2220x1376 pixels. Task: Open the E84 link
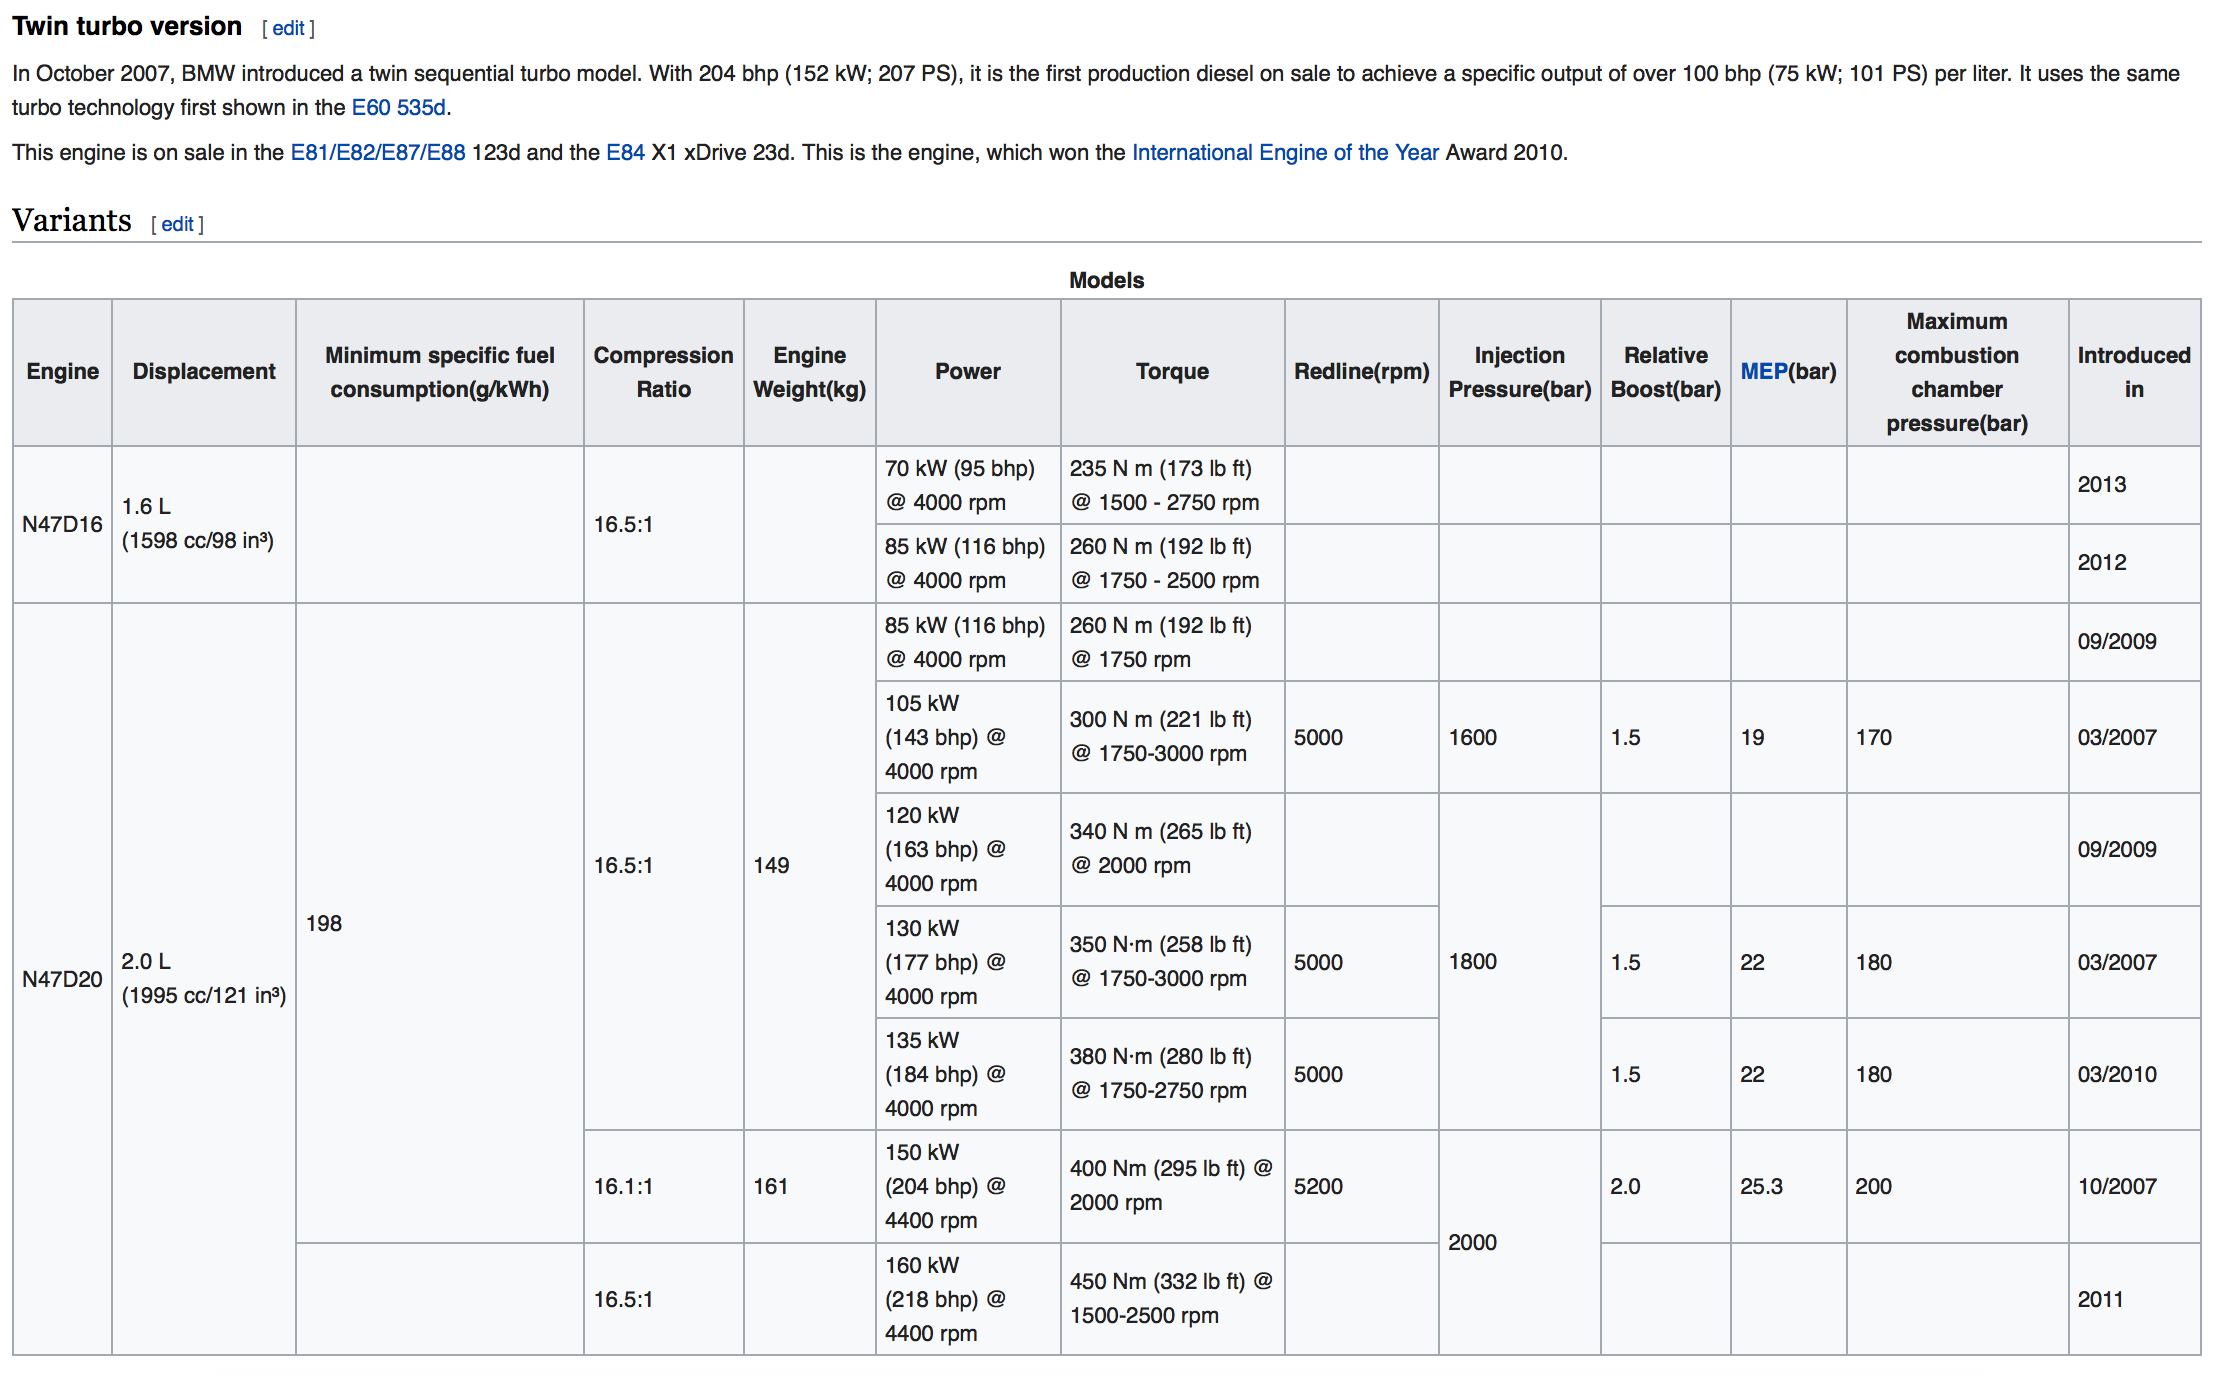pos(625,152)
